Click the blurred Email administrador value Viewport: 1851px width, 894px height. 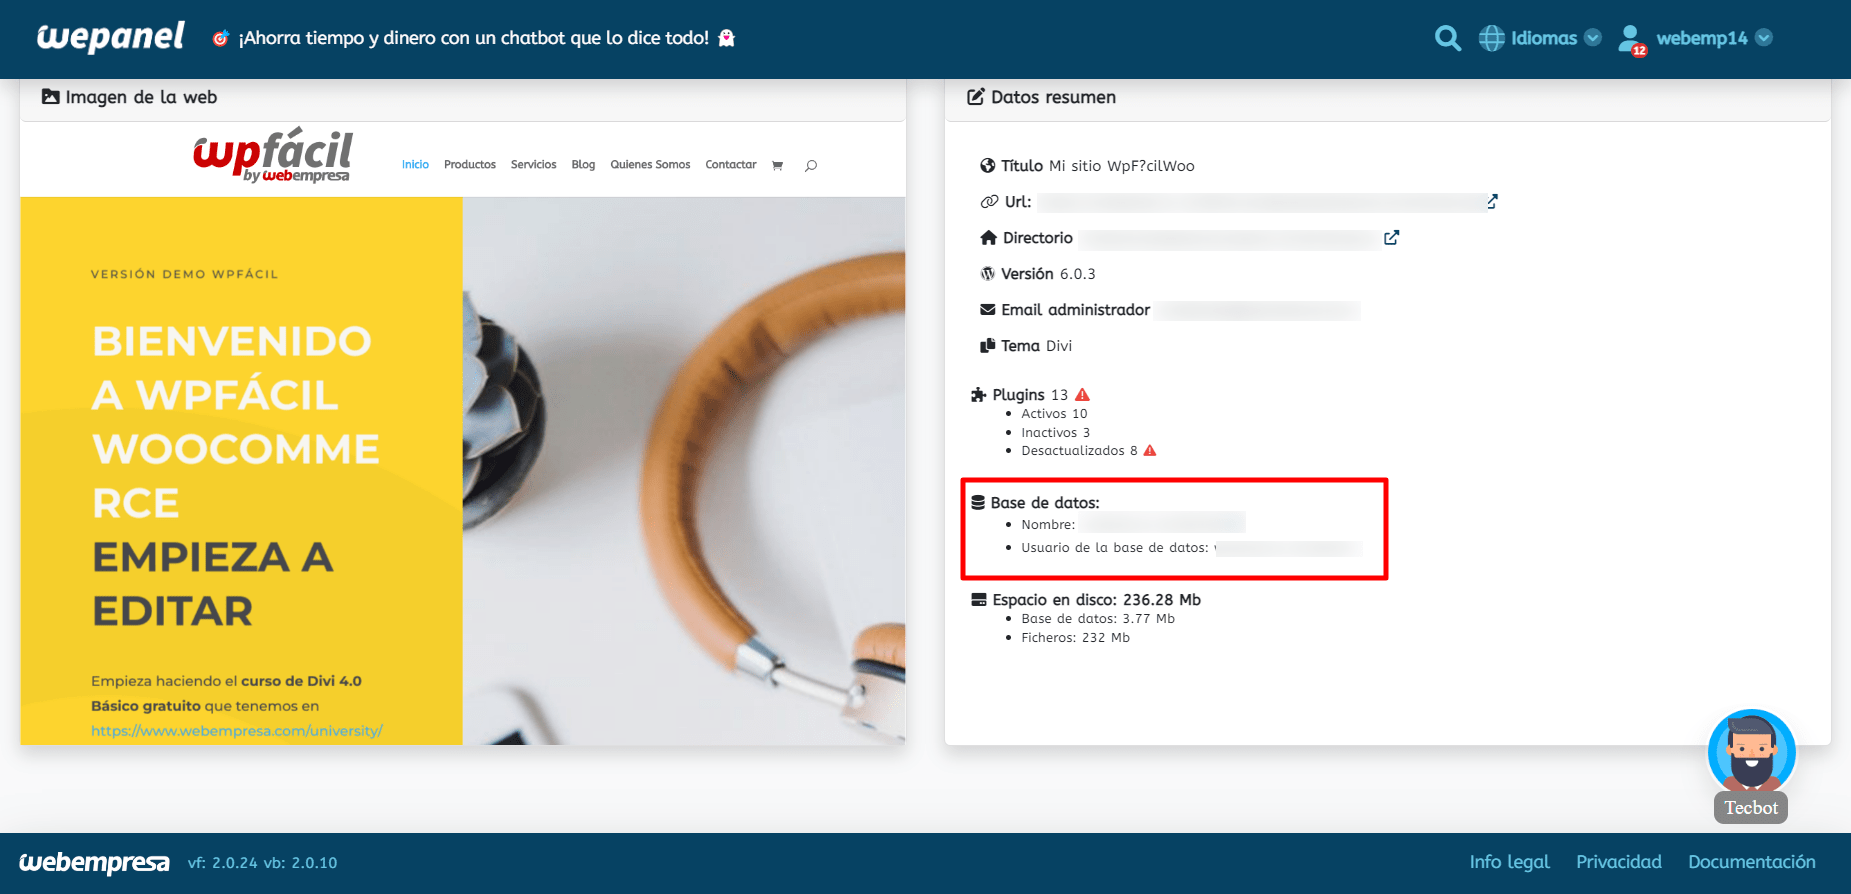click(1258, 310)
